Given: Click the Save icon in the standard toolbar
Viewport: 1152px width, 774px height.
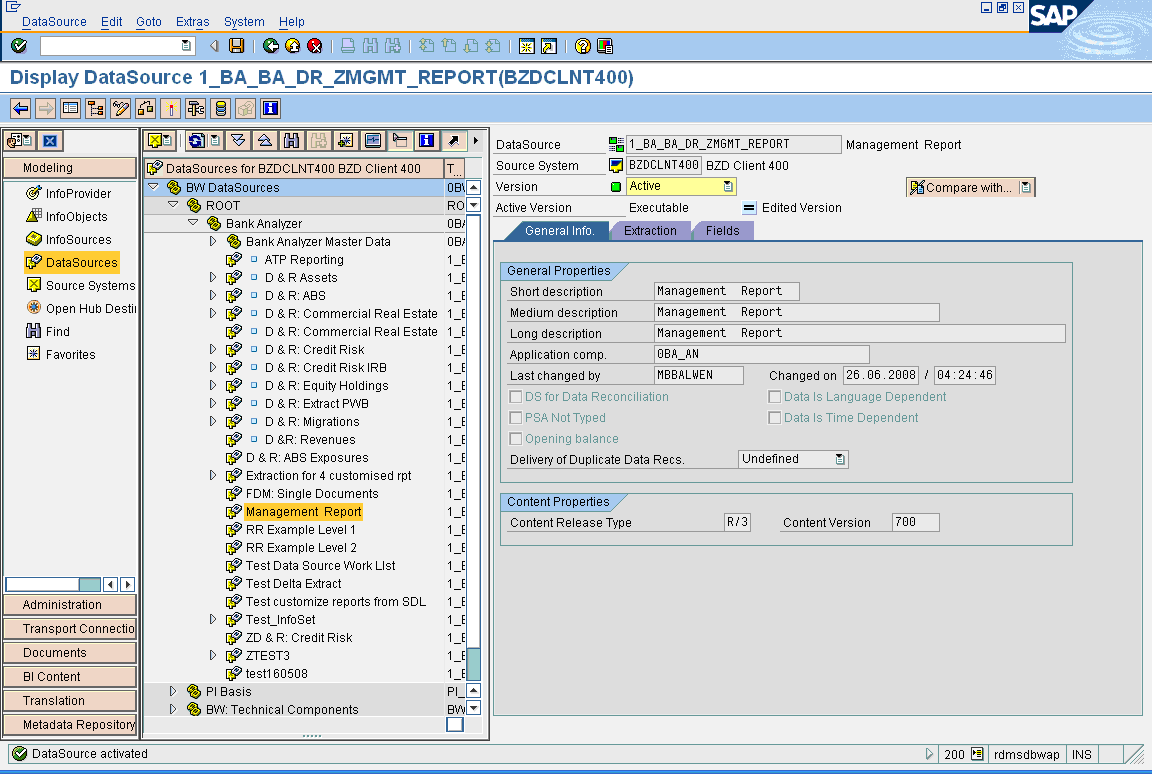Looking at the screenshot, I should pos(238,45).
